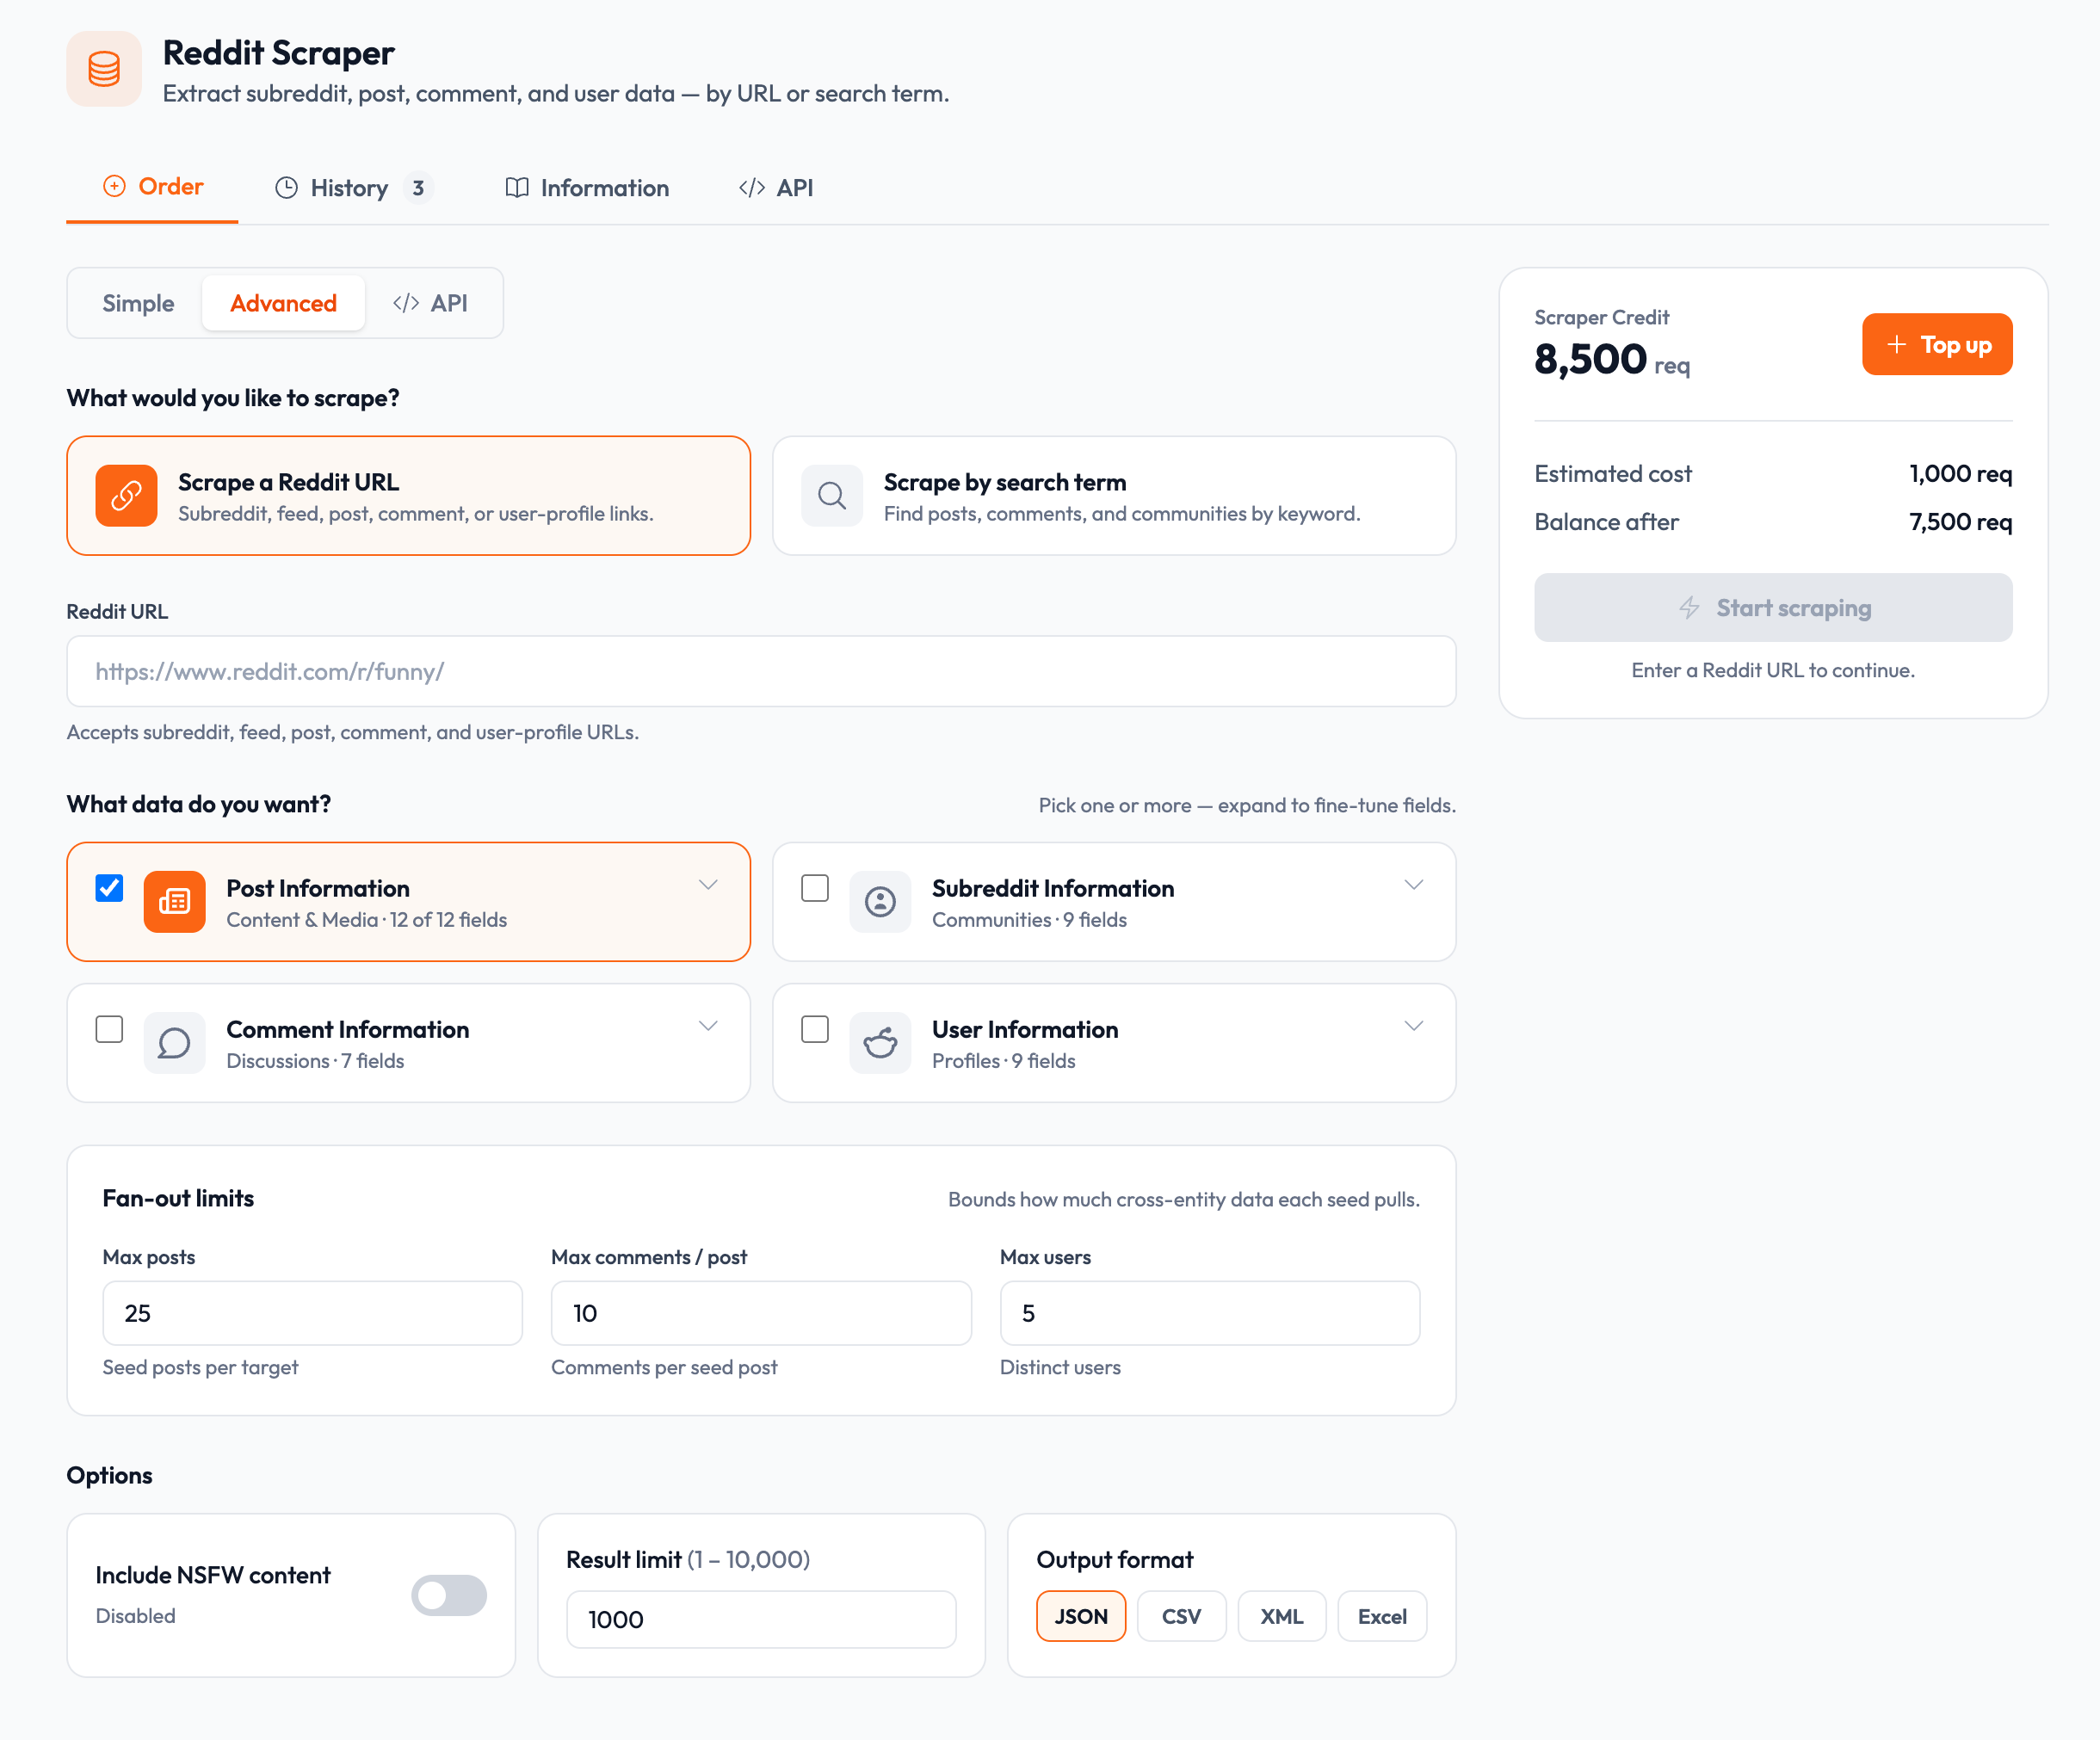Click the "Disabled" NSFW status text
This screenshot has width=2100, height=1740.
[136, 1616]
